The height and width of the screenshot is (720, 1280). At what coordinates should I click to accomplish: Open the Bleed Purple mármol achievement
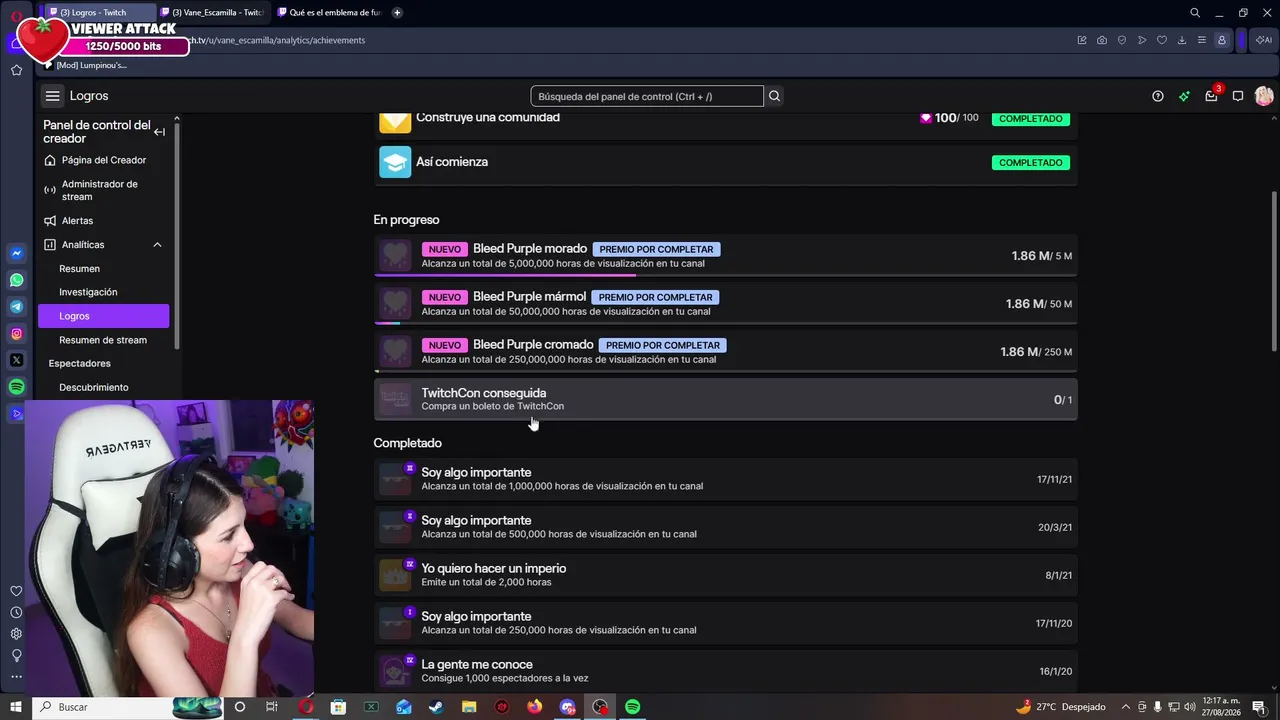coord(726,304)
